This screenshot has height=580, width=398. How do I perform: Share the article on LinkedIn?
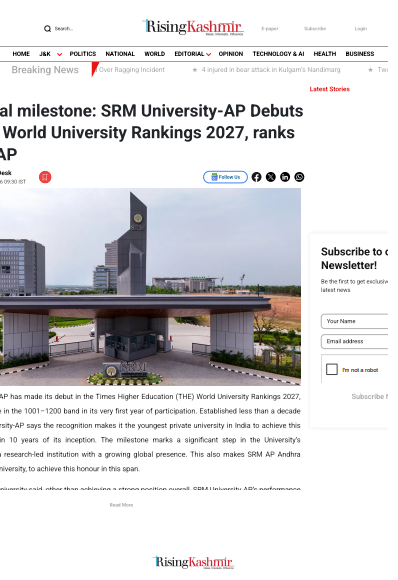click(x=285, y=177)
